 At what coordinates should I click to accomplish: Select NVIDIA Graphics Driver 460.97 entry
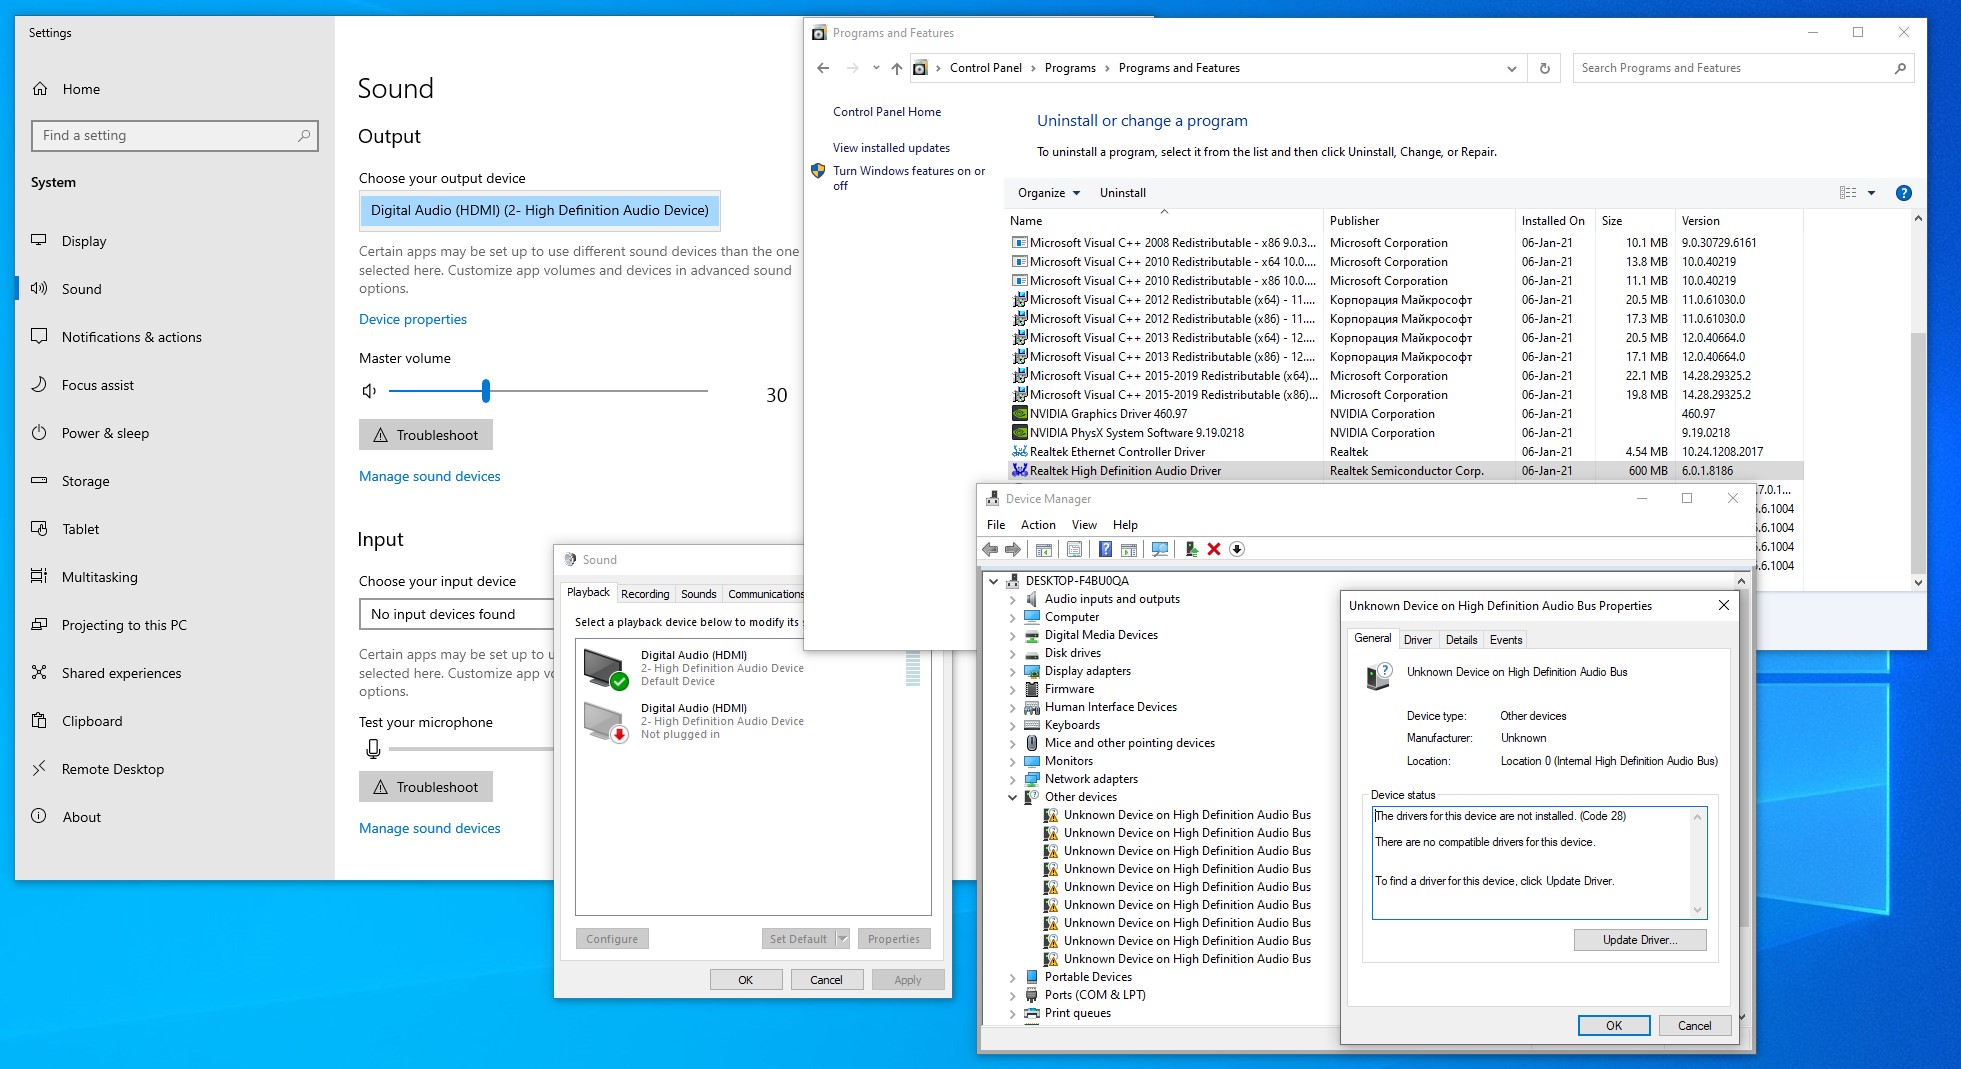1406,414
